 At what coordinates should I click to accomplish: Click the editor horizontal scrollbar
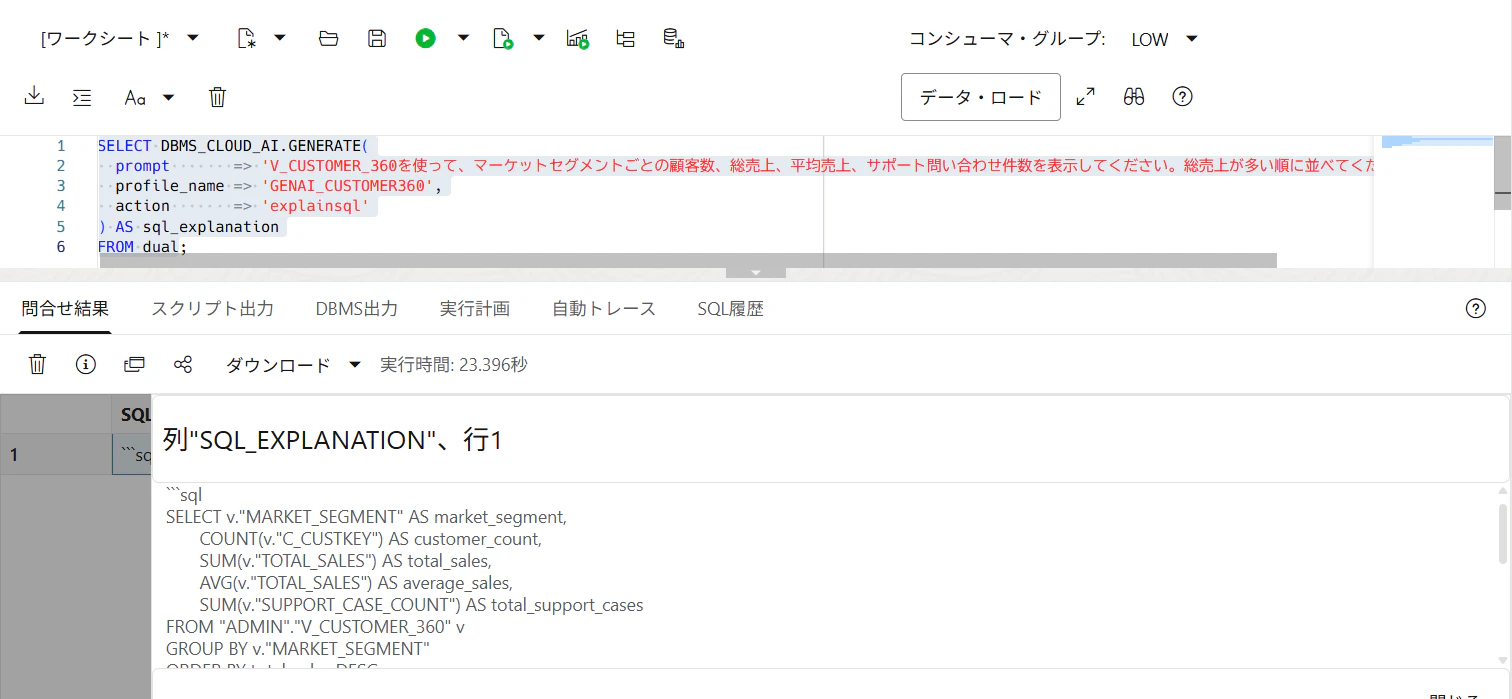coord(688,260)
